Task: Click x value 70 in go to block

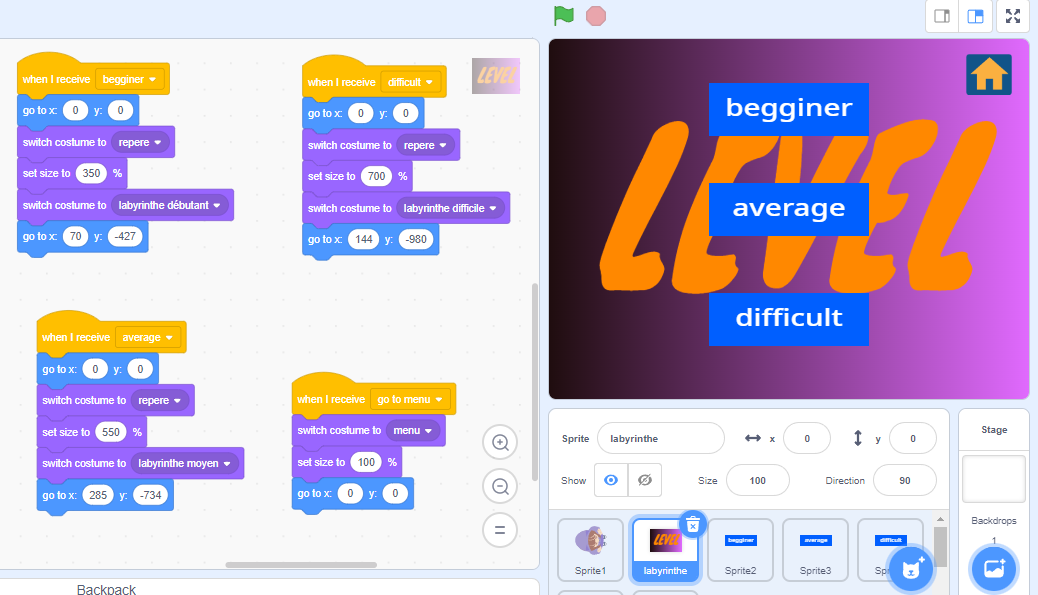Action: (x=75, y=236)
